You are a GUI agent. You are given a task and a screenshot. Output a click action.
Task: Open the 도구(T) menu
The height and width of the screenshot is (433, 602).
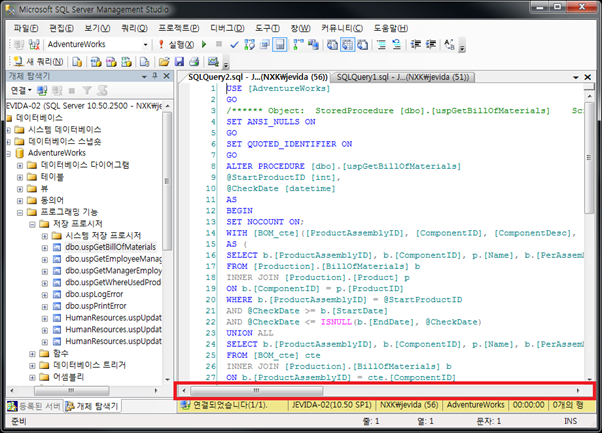click(x=268, y=28)
